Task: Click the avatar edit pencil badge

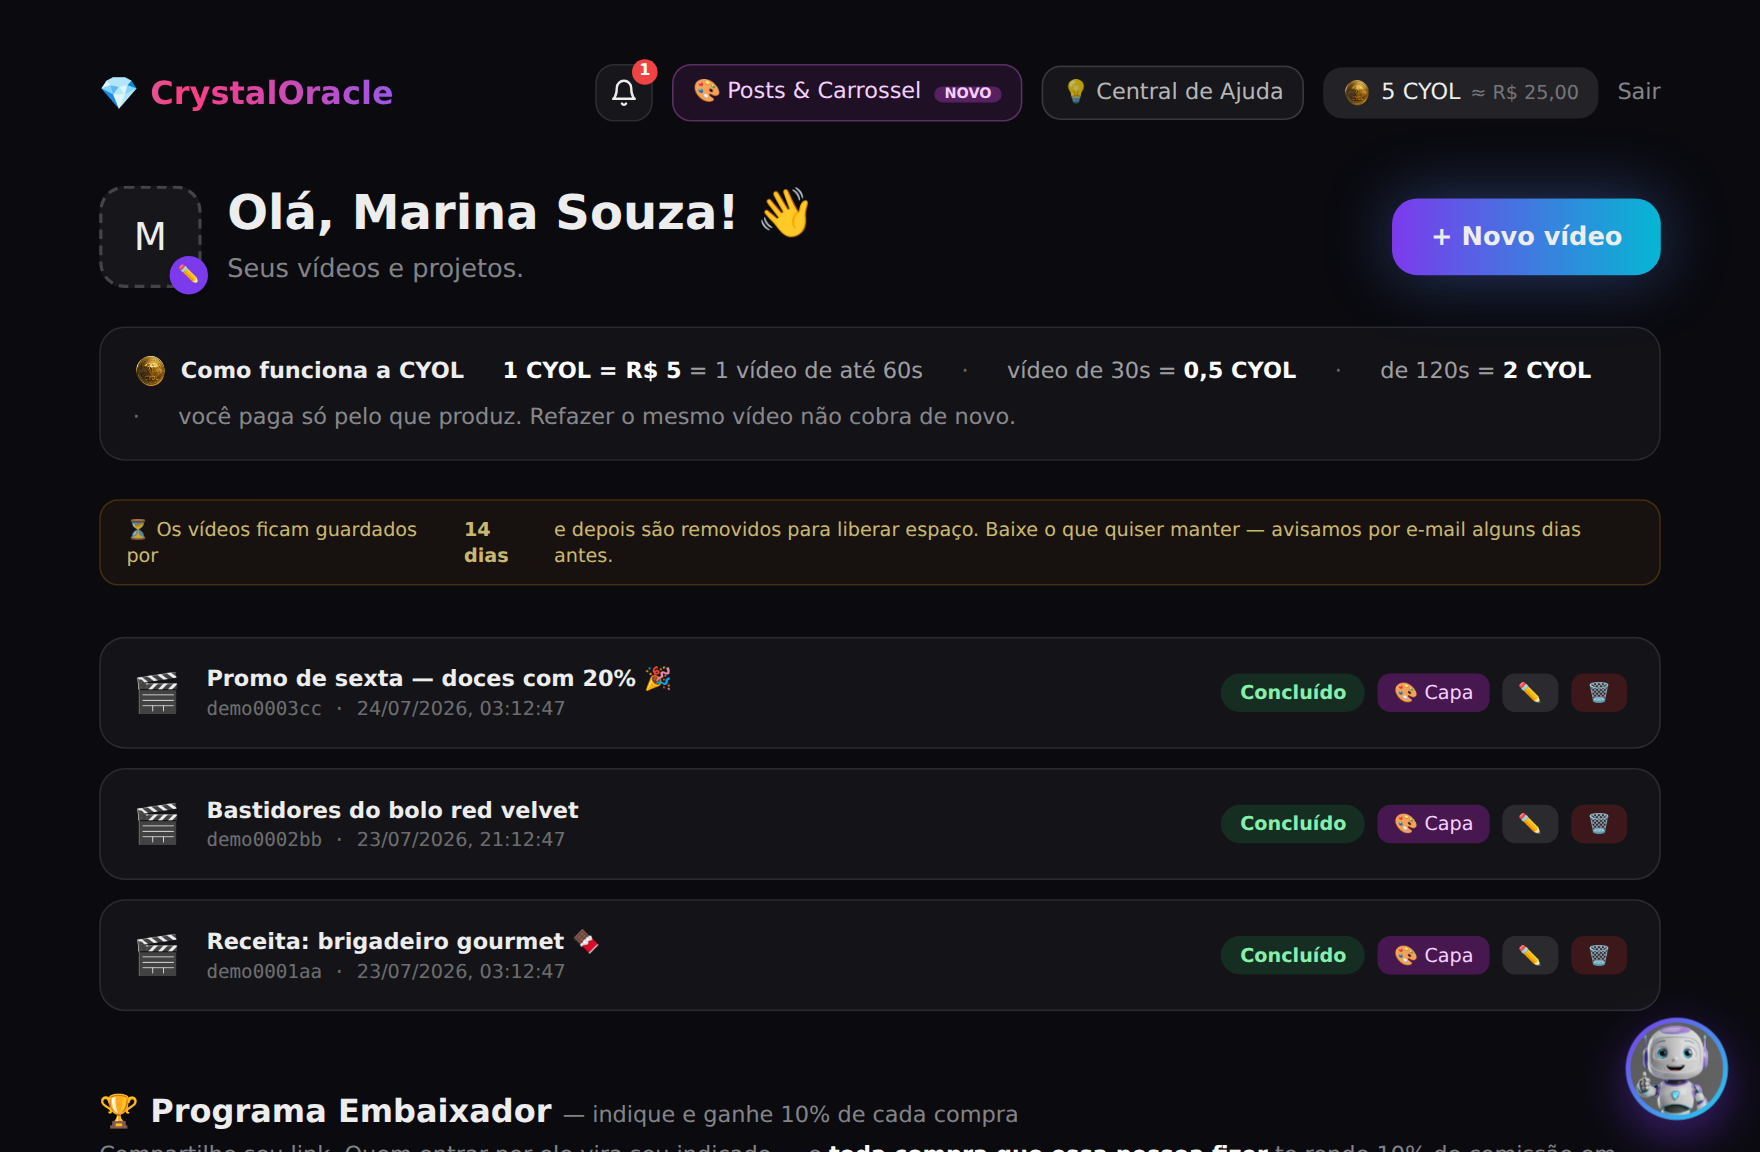Action: (x=188, y=275)
